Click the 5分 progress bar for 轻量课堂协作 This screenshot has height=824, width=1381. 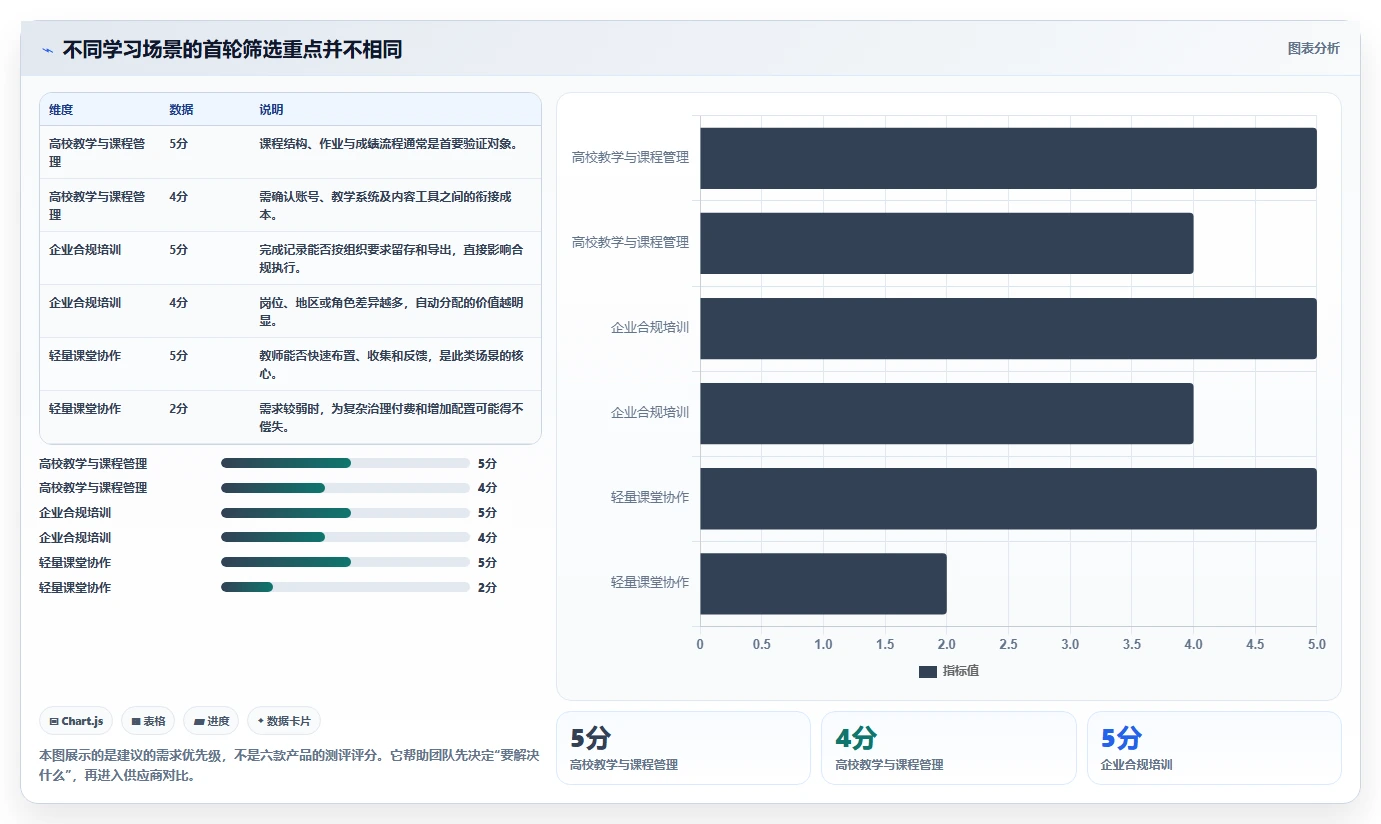pyautogui.click(x=345, y=563)
